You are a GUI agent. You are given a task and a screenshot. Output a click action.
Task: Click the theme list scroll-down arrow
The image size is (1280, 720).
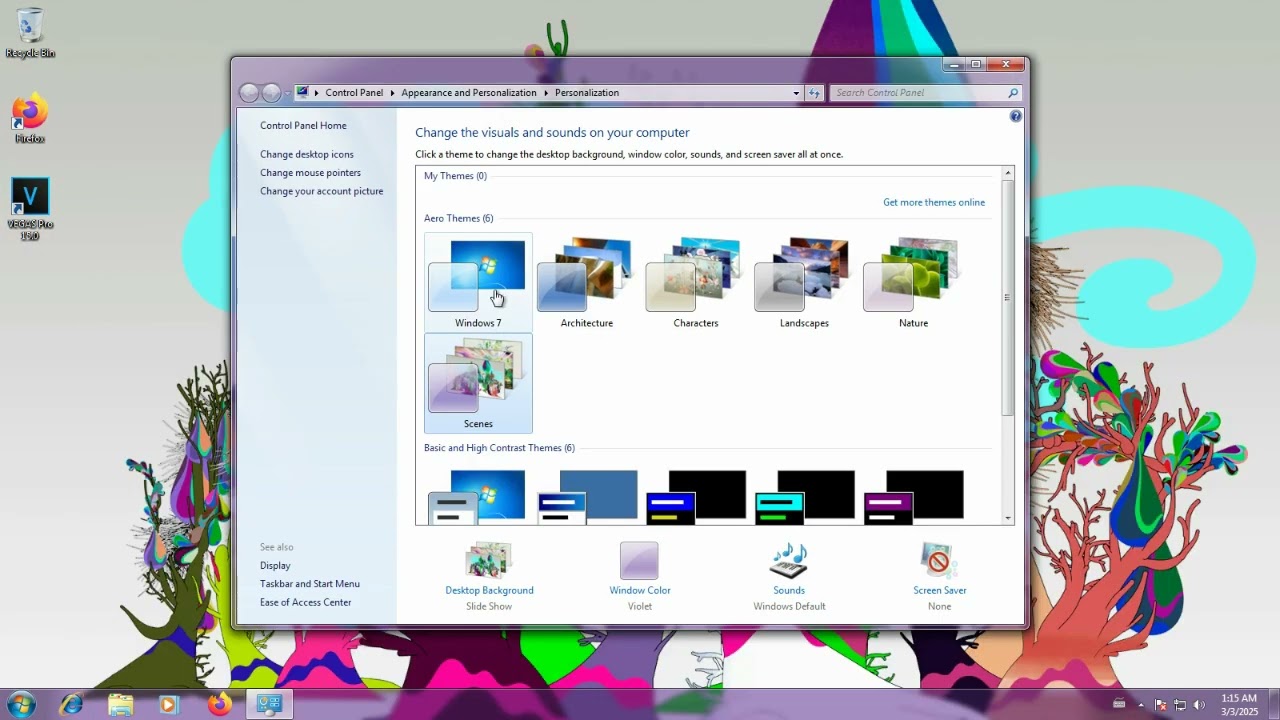click(1007, 518)
